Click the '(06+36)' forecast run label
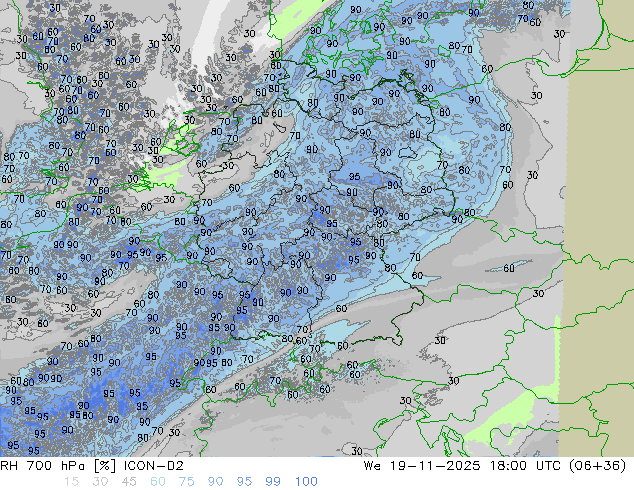Viewport: 634px width, 490px height. pyautogui.click(x=597, y=466)
